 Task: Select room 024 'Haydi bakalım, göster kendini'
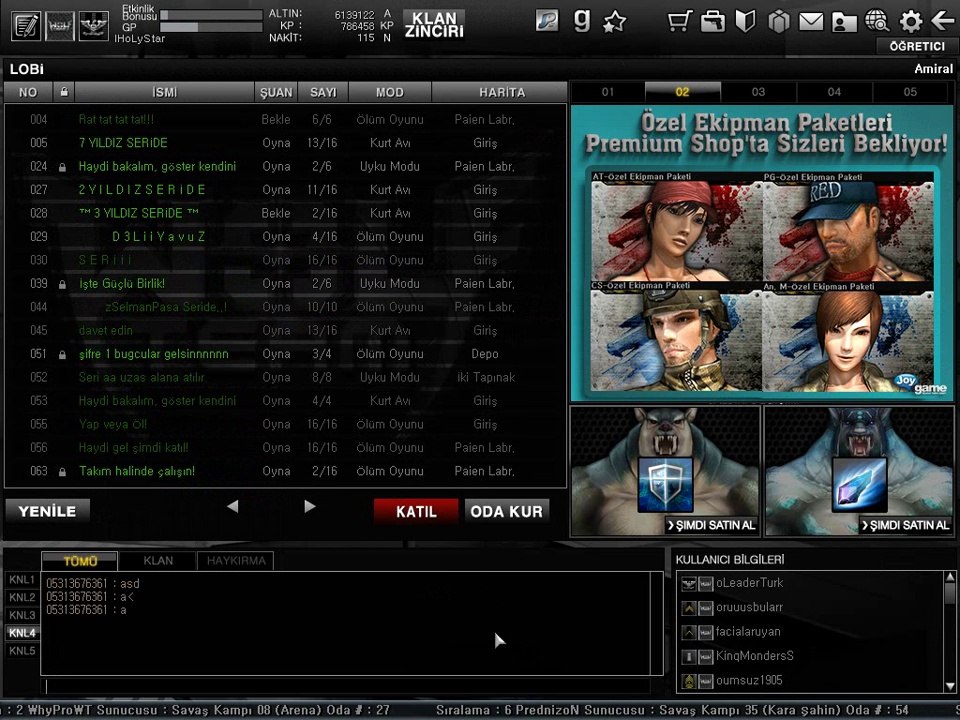click(x=285, y=167)
